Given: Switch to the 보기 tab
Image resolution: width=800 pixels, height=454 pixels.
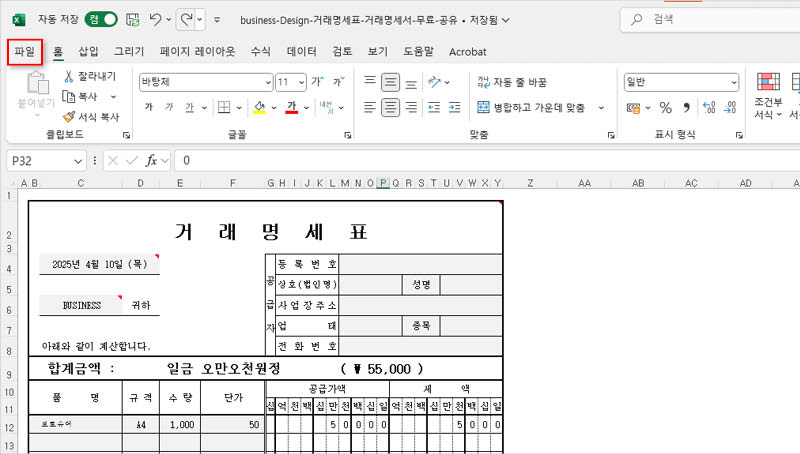Looking at the screenshot, I should pyautogui.click(x=378, y=52).
